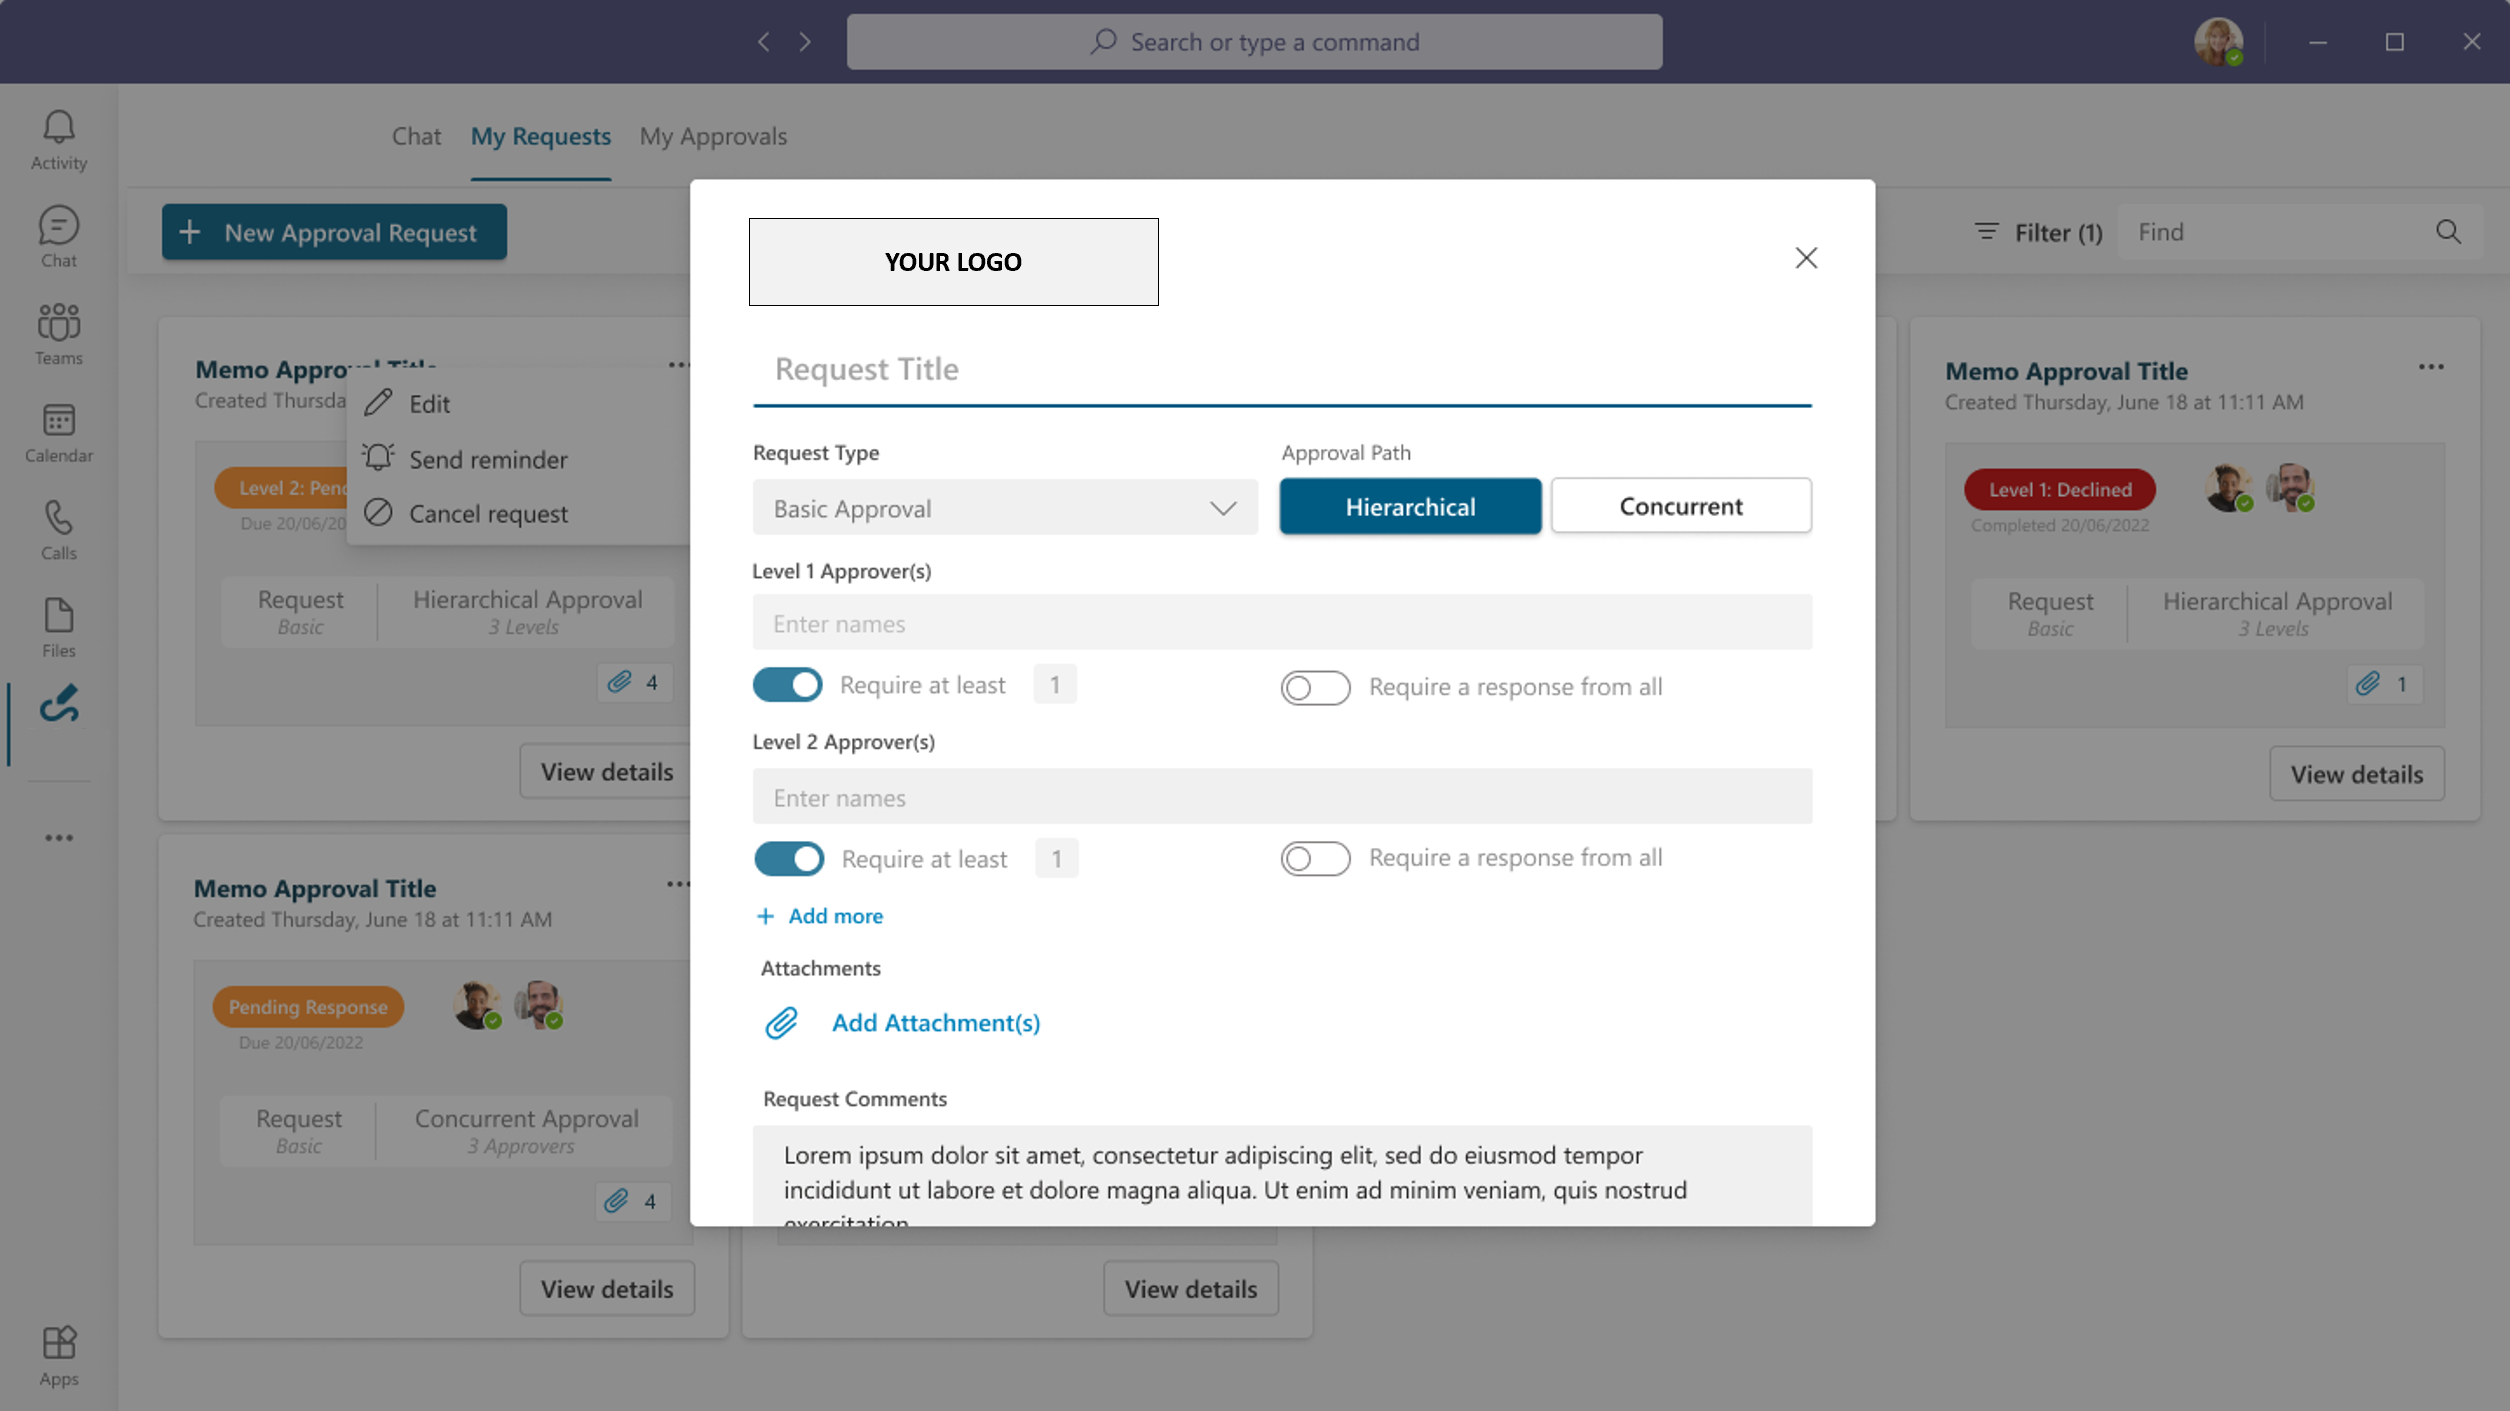Open the Activity bell in sidebar
The image size is (2510, 1411).
pyautogui.click(x=58, y=139)
